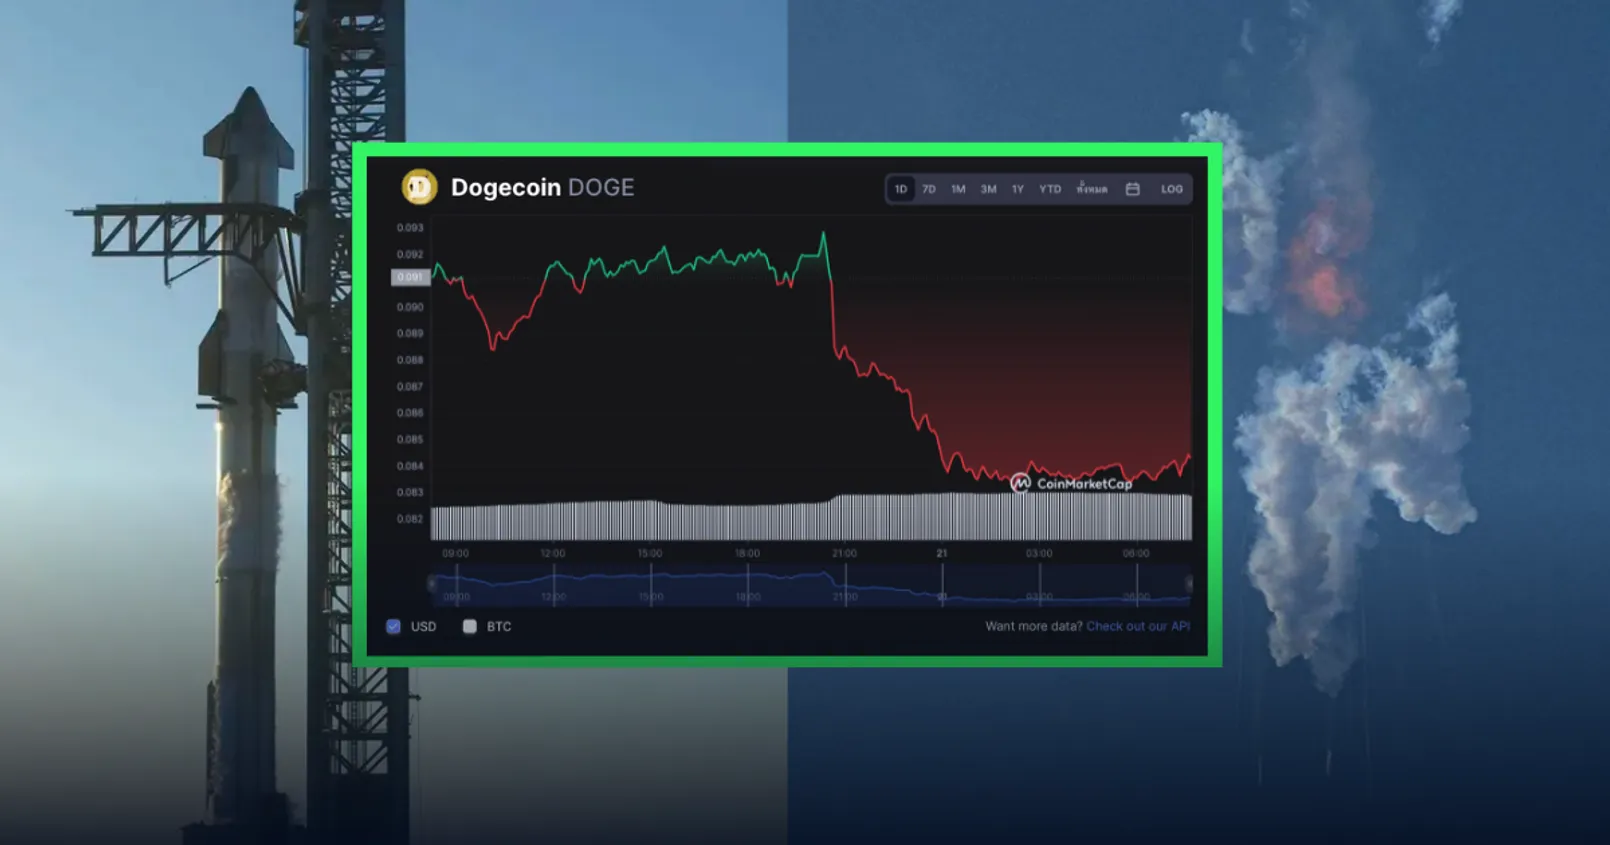
Task: Click the right handle of range slider
Action: 1189,583
